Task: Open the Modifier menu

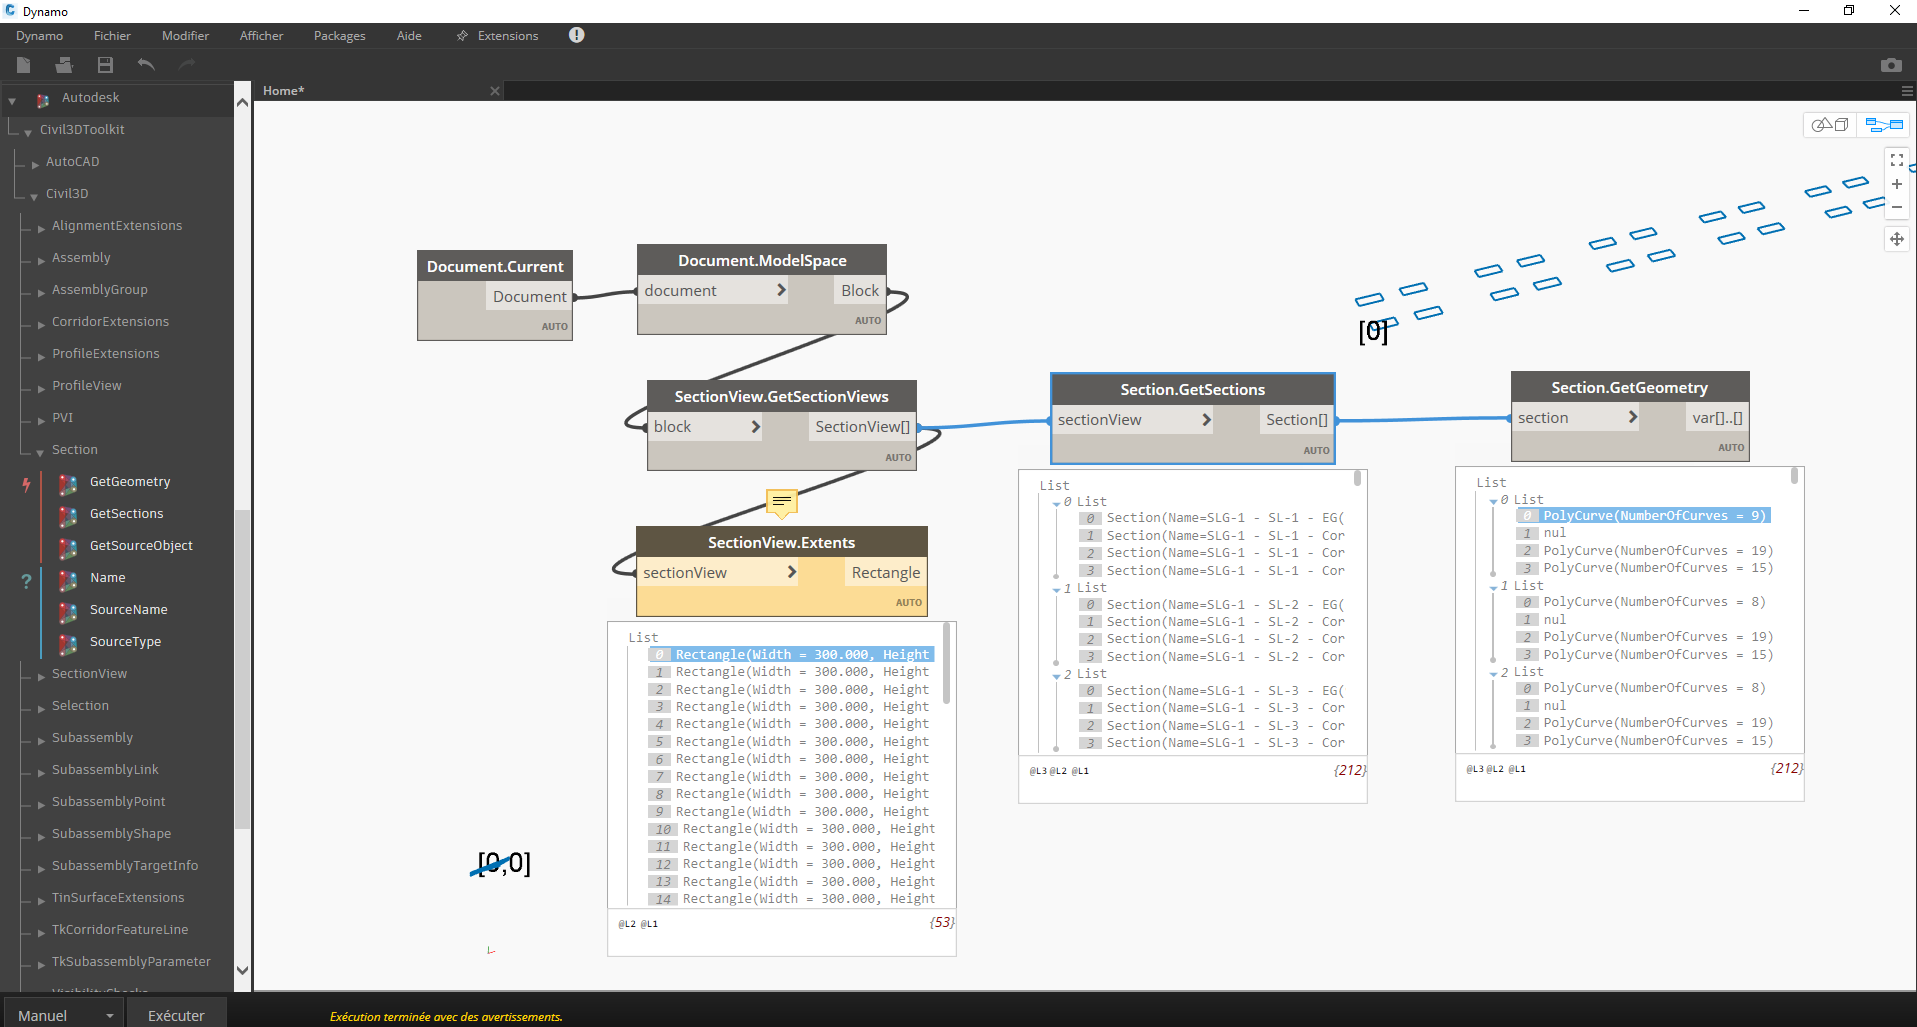Action: pyautogui.click(x=186, y=36)
